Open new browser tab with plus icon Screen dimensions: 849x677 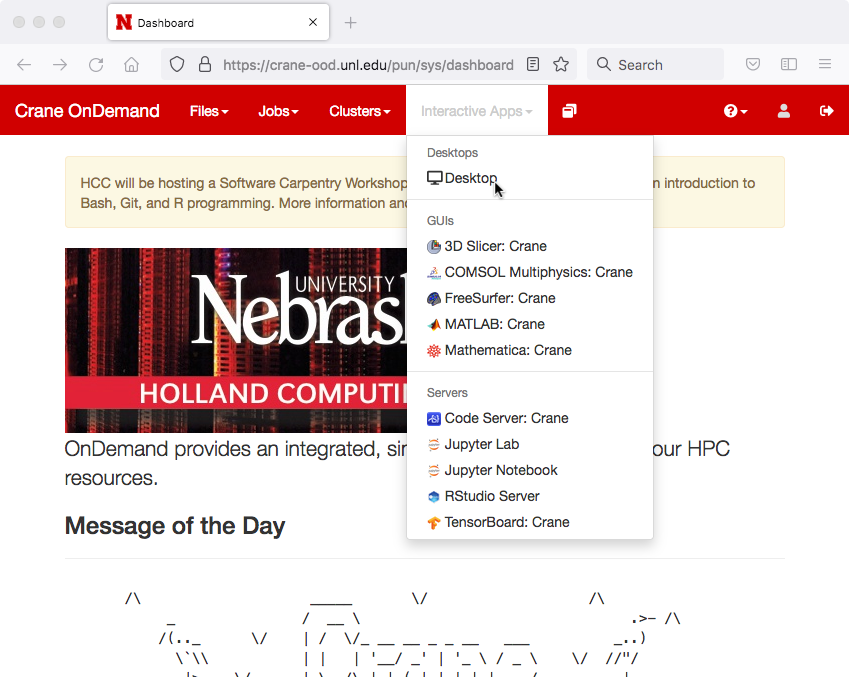point(350,23)
